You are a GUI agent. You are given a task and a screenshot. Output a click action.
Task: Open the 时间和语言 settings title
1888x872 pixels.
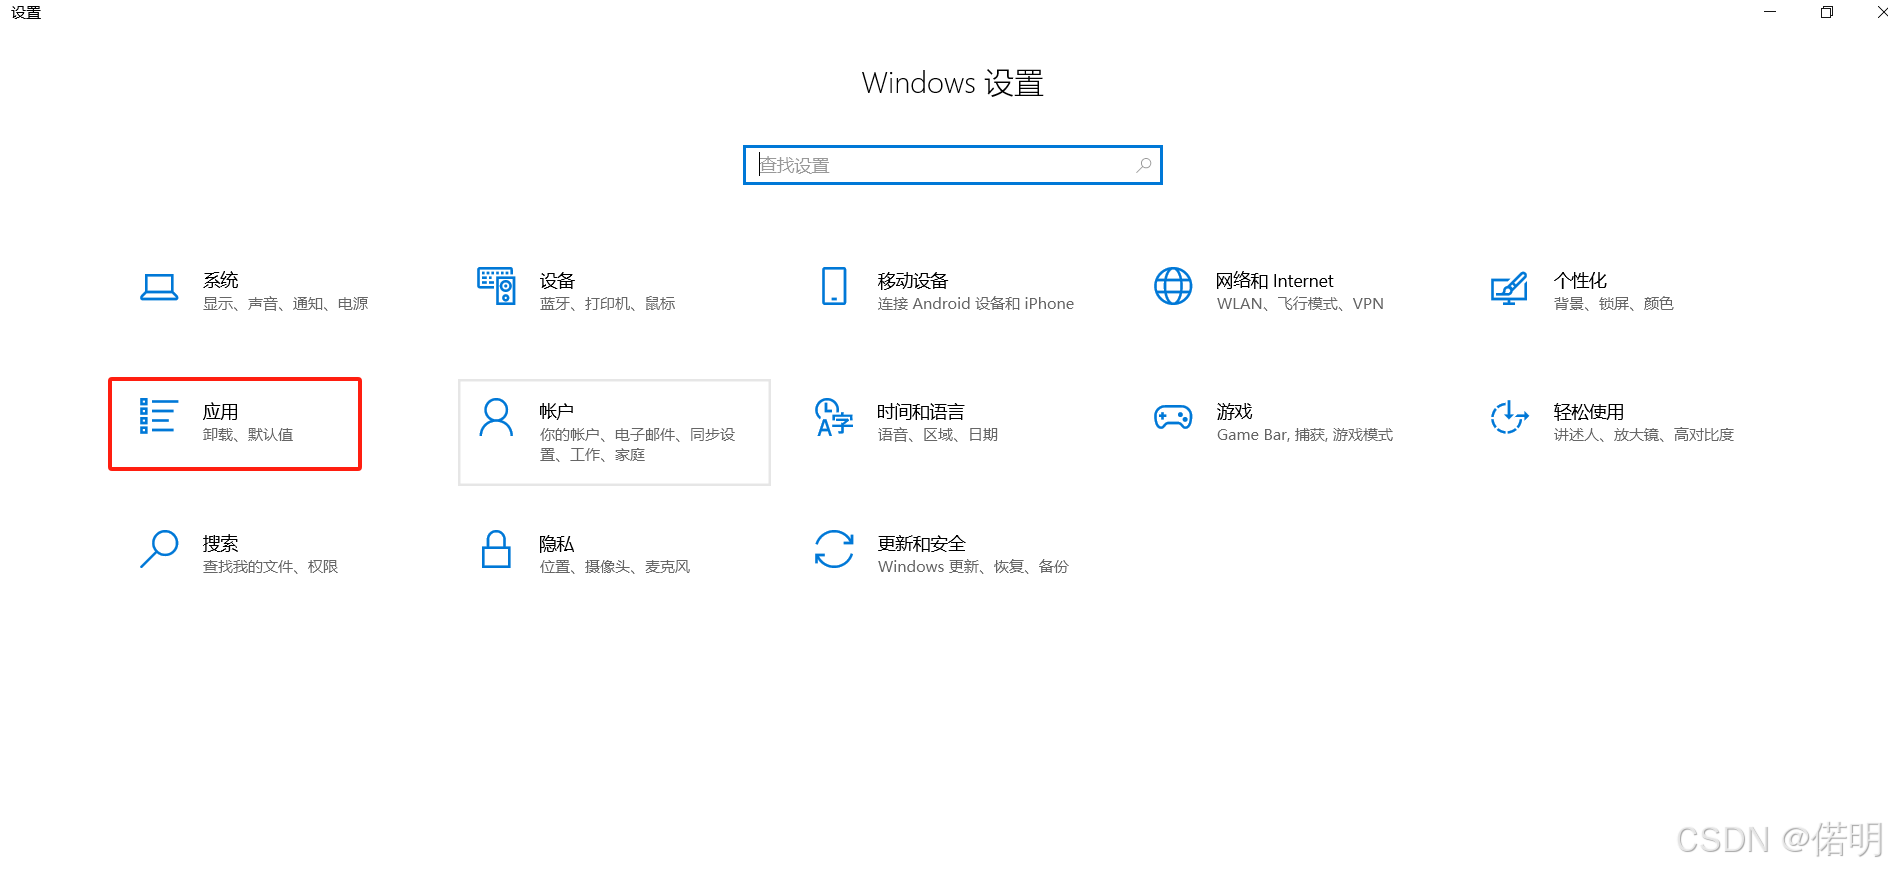click(921, 411)
